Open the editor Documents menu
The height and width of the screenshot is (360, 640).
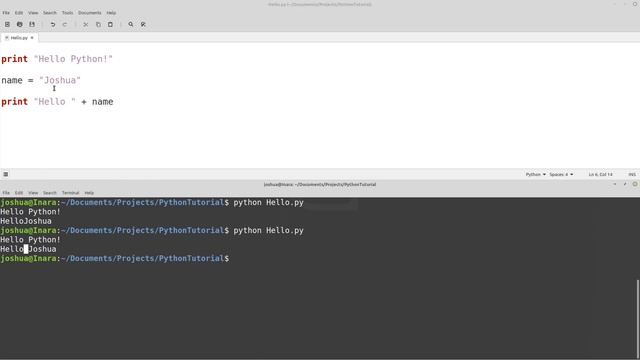90,13
